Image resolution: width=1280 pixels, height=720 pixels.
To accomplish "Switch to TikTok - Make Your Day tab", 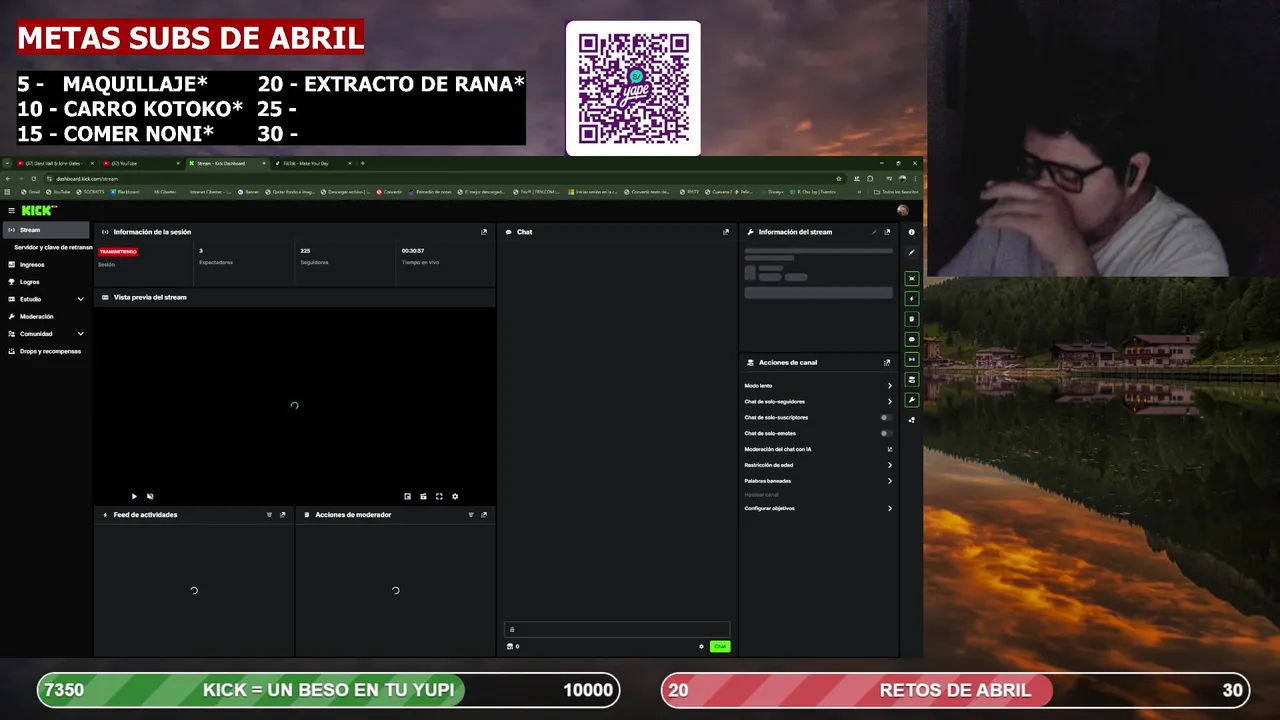I will pyautogui.click(x=312, y=163).
